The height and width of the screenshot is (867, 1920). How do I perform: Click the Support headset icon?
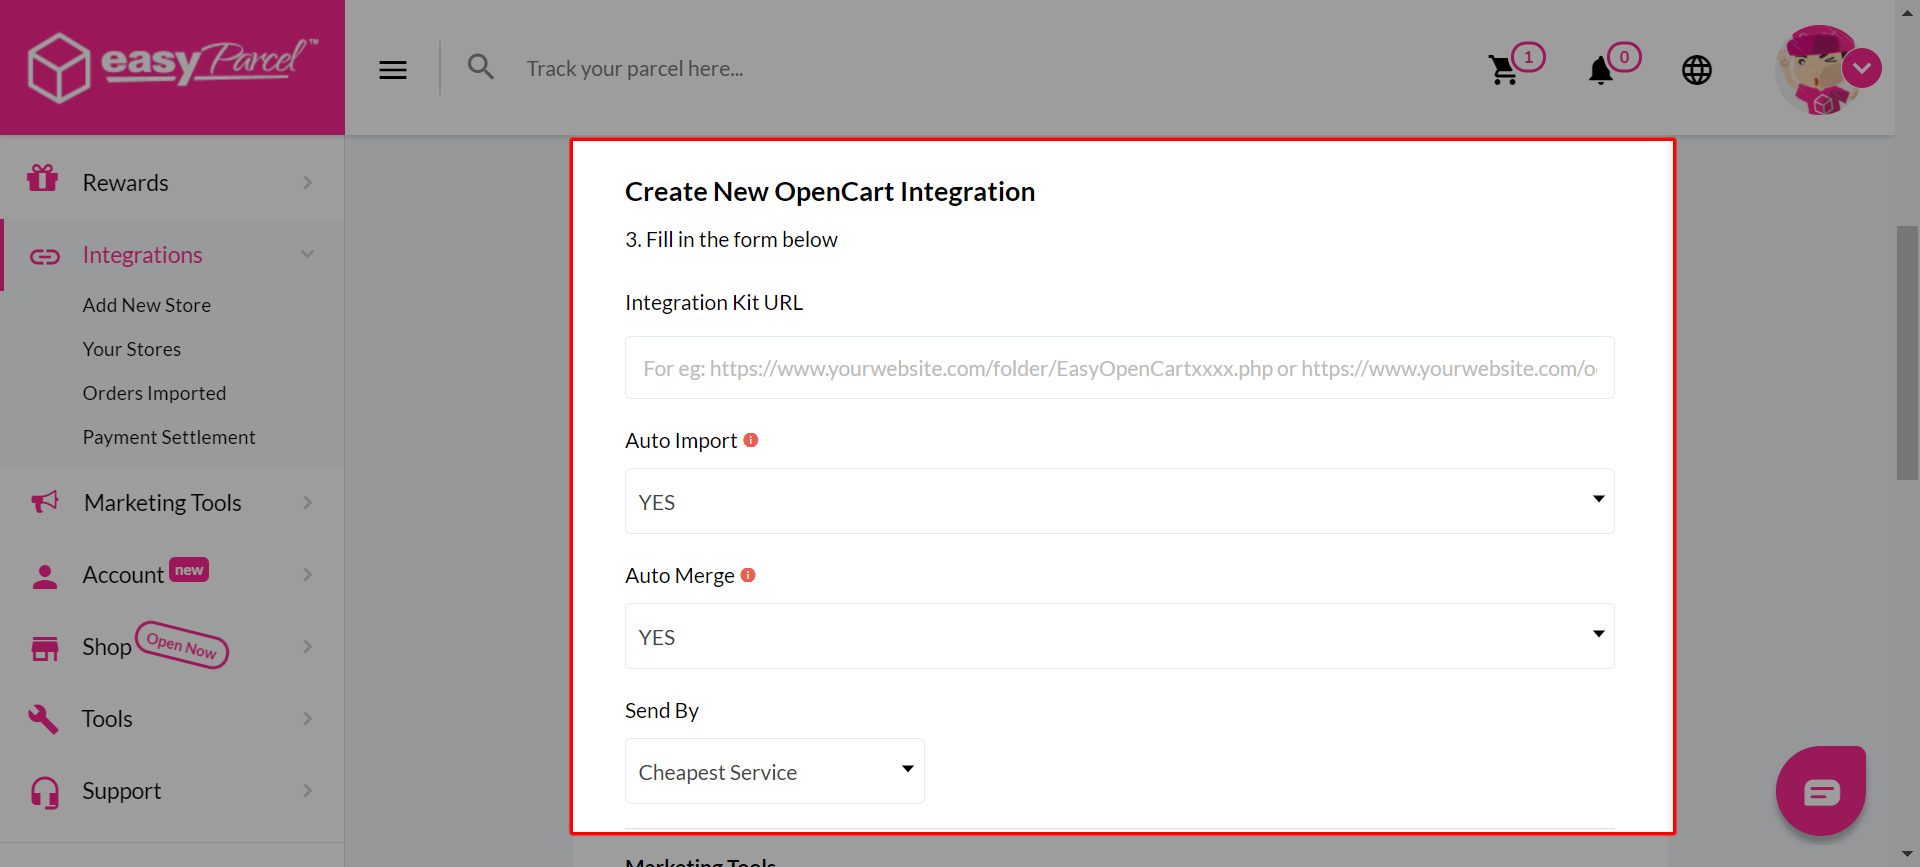pos(45,792)
